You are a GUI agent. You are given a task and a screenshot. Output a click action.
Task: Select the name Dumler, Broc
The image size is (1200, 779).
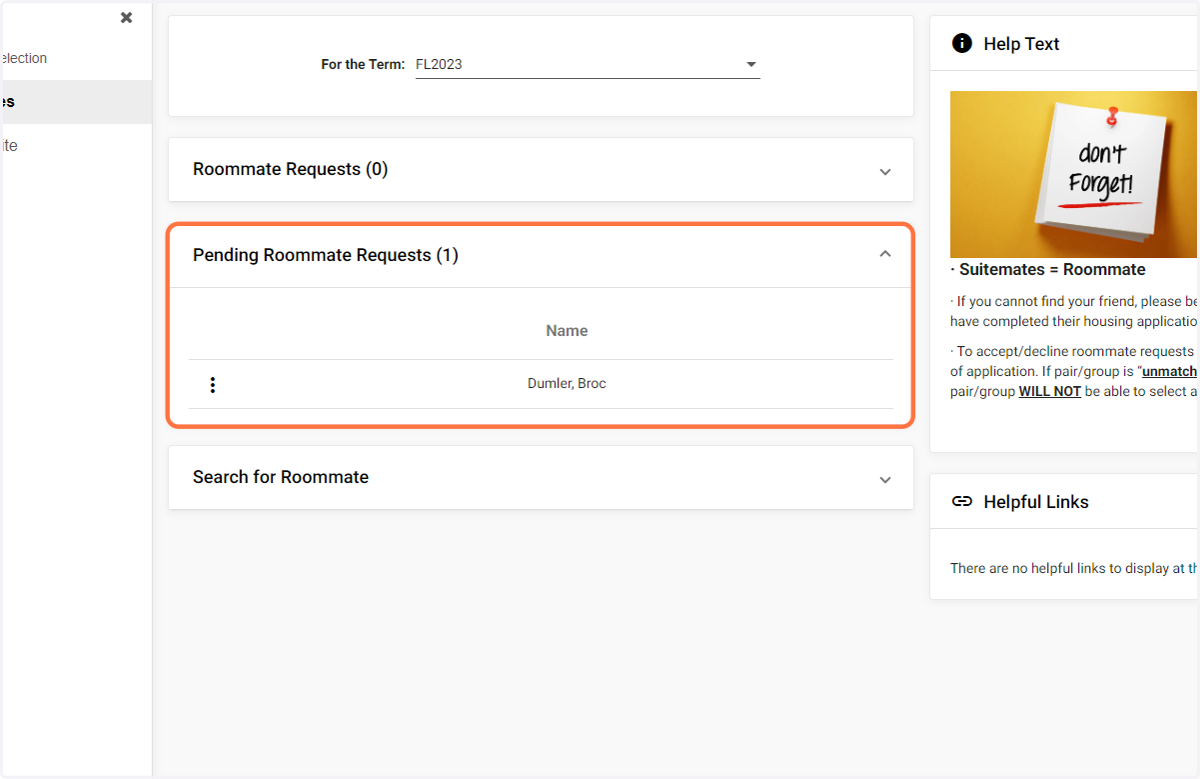click(567, 384)
